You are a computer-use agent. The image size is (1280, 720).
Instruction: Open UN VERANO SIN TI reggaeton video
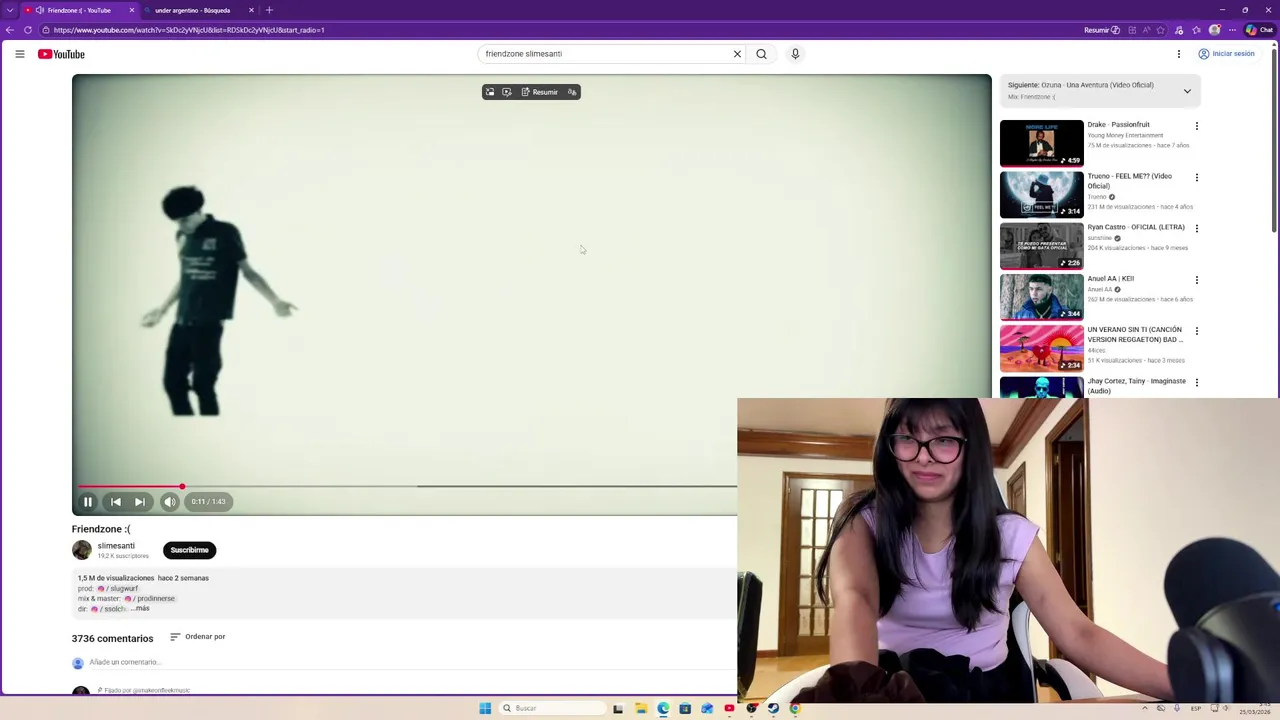(1042, 348)
